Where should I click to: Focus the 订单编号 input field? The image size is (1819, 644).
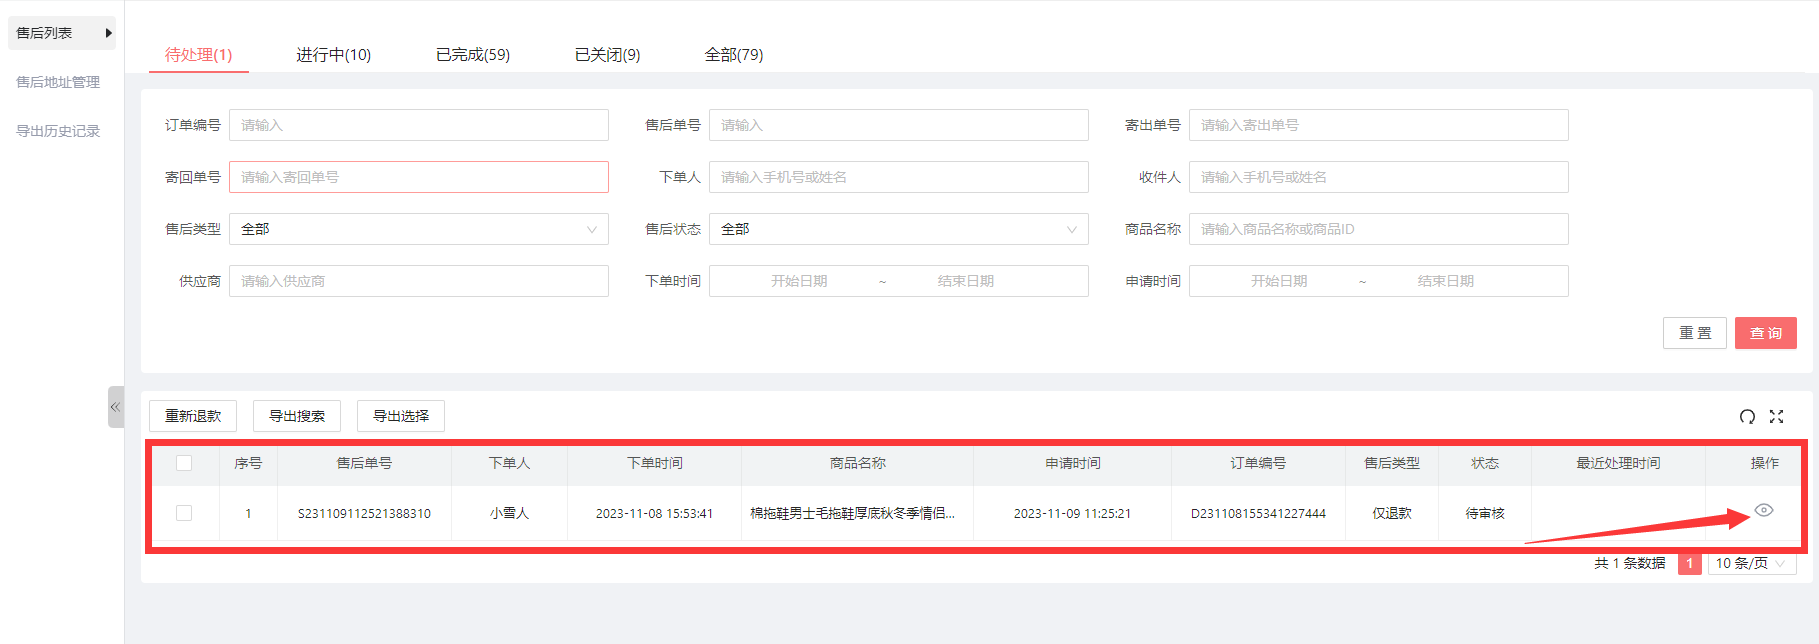(x=418, y=125)
